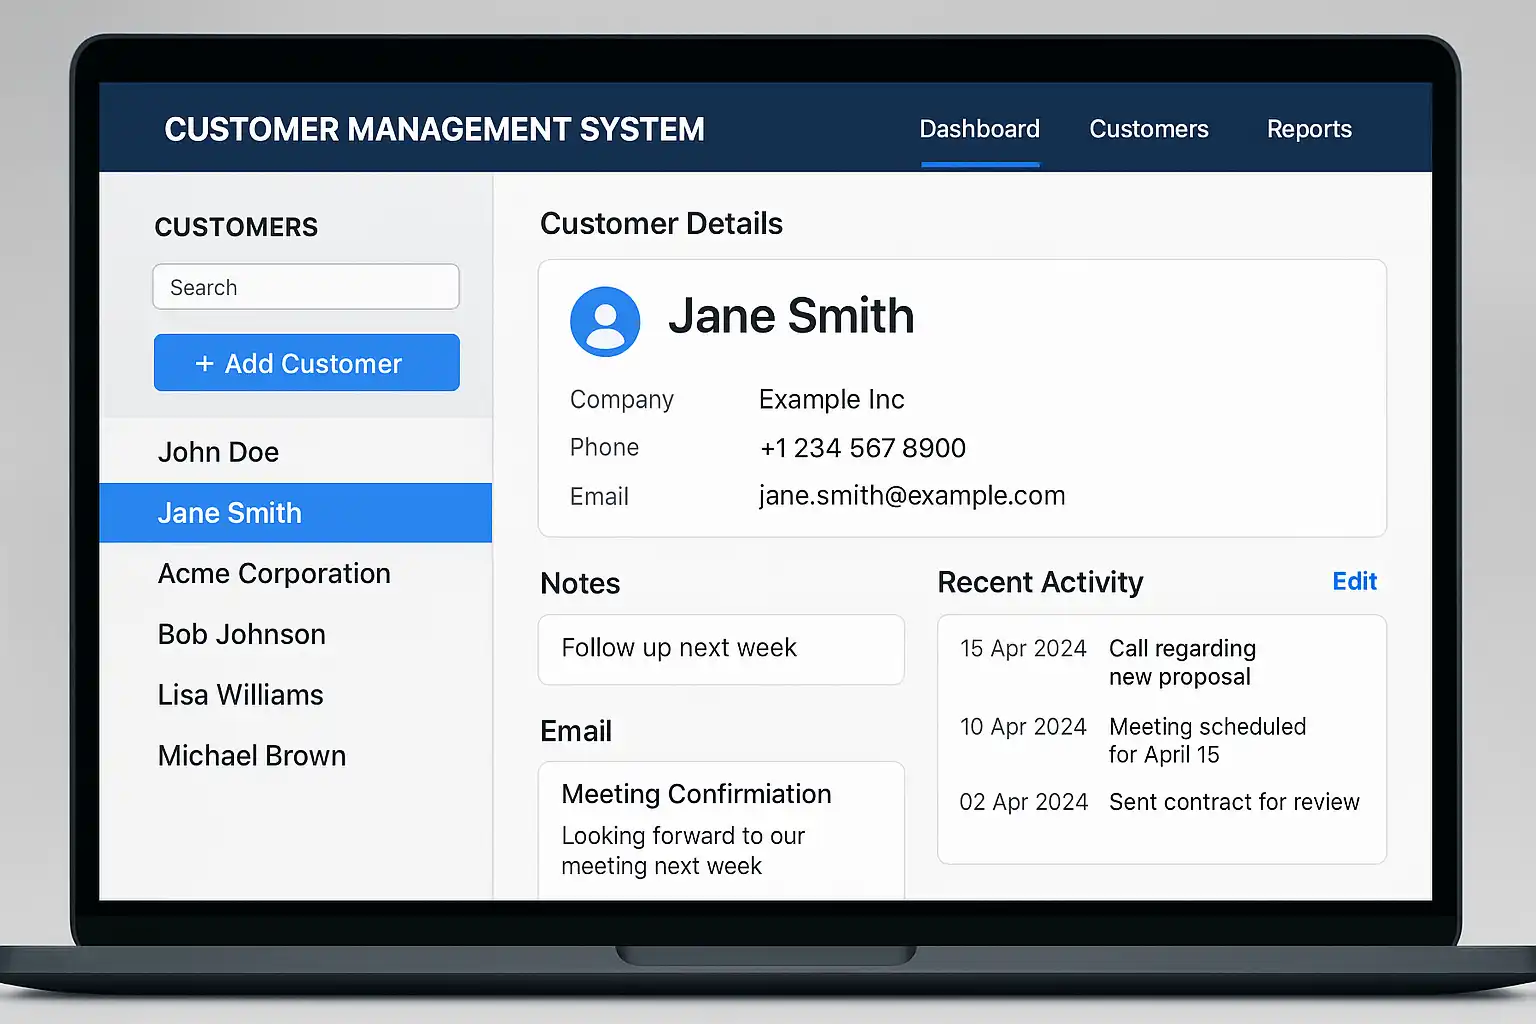Open the 10 Apr 2024 meeting activity
Screen dimensions: 1536x1024
(1160, 740)
